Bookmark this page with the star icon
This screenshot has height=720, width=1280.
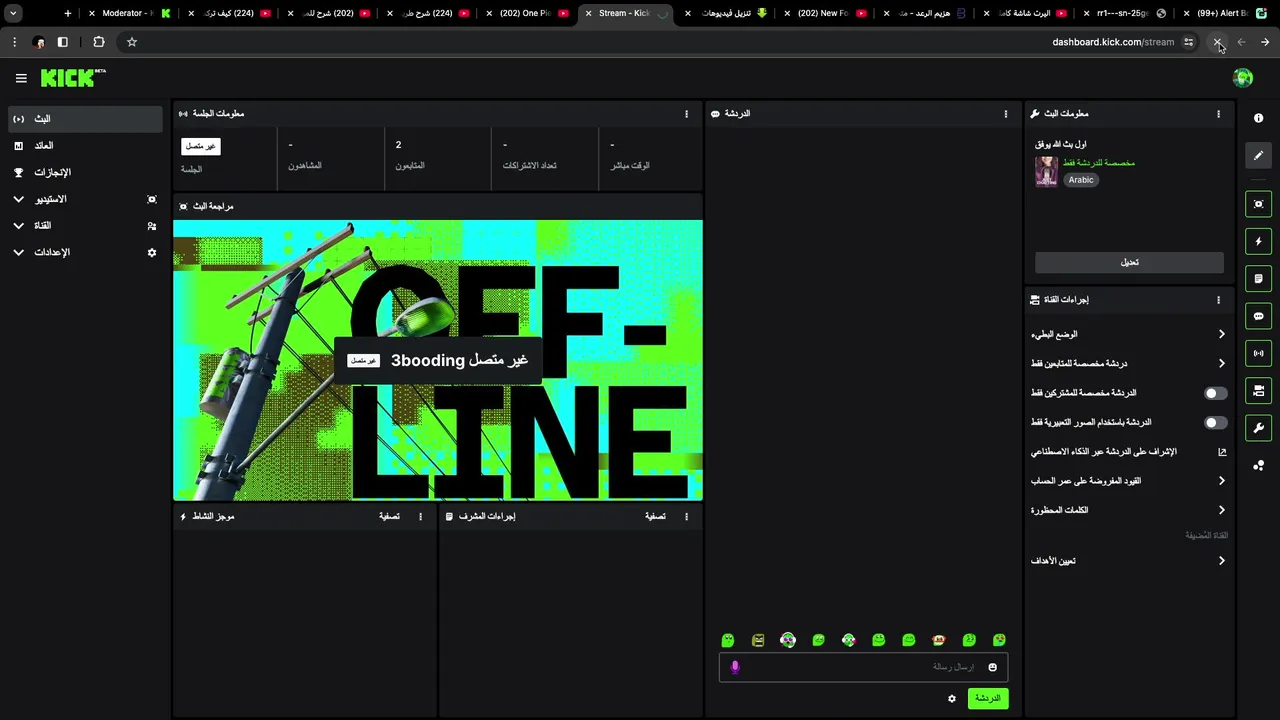131,42
